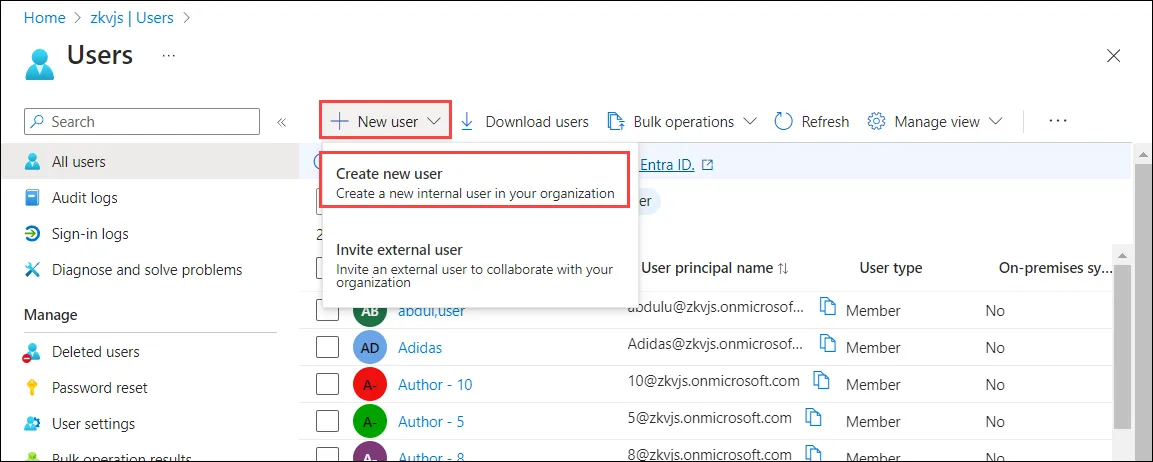Click the AD avatar for Adidas
Image resolution: width=1153 pixels, height=462 pixels.
coord(370,347)
